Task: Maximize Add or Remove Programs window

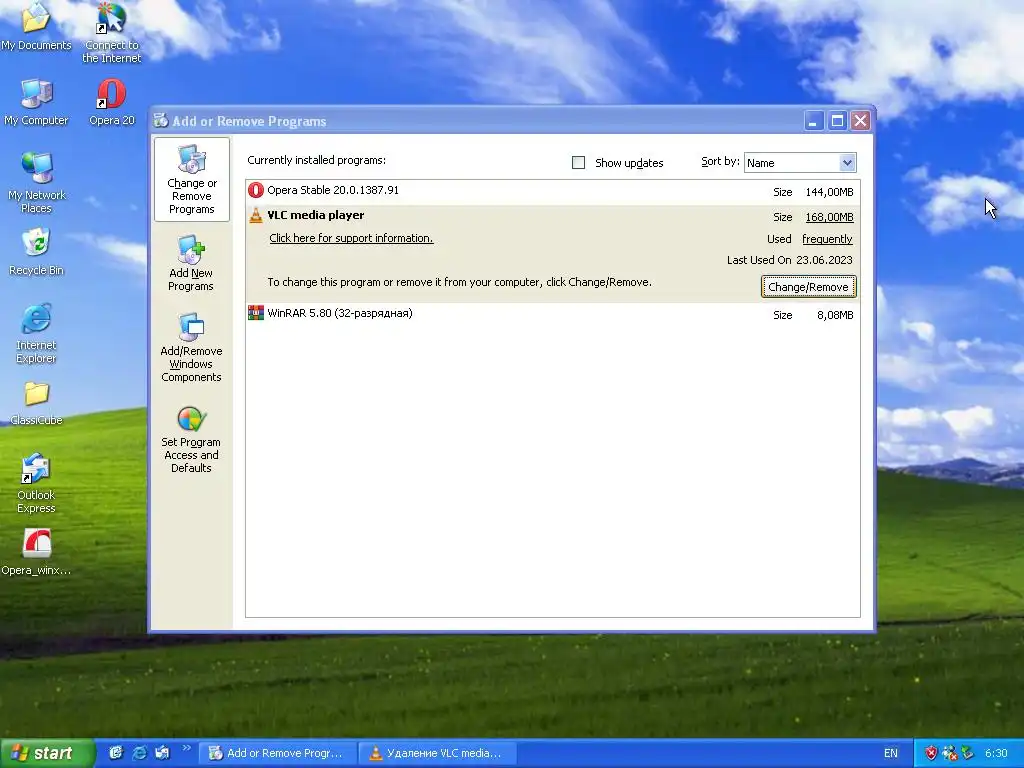Action: 837,121
